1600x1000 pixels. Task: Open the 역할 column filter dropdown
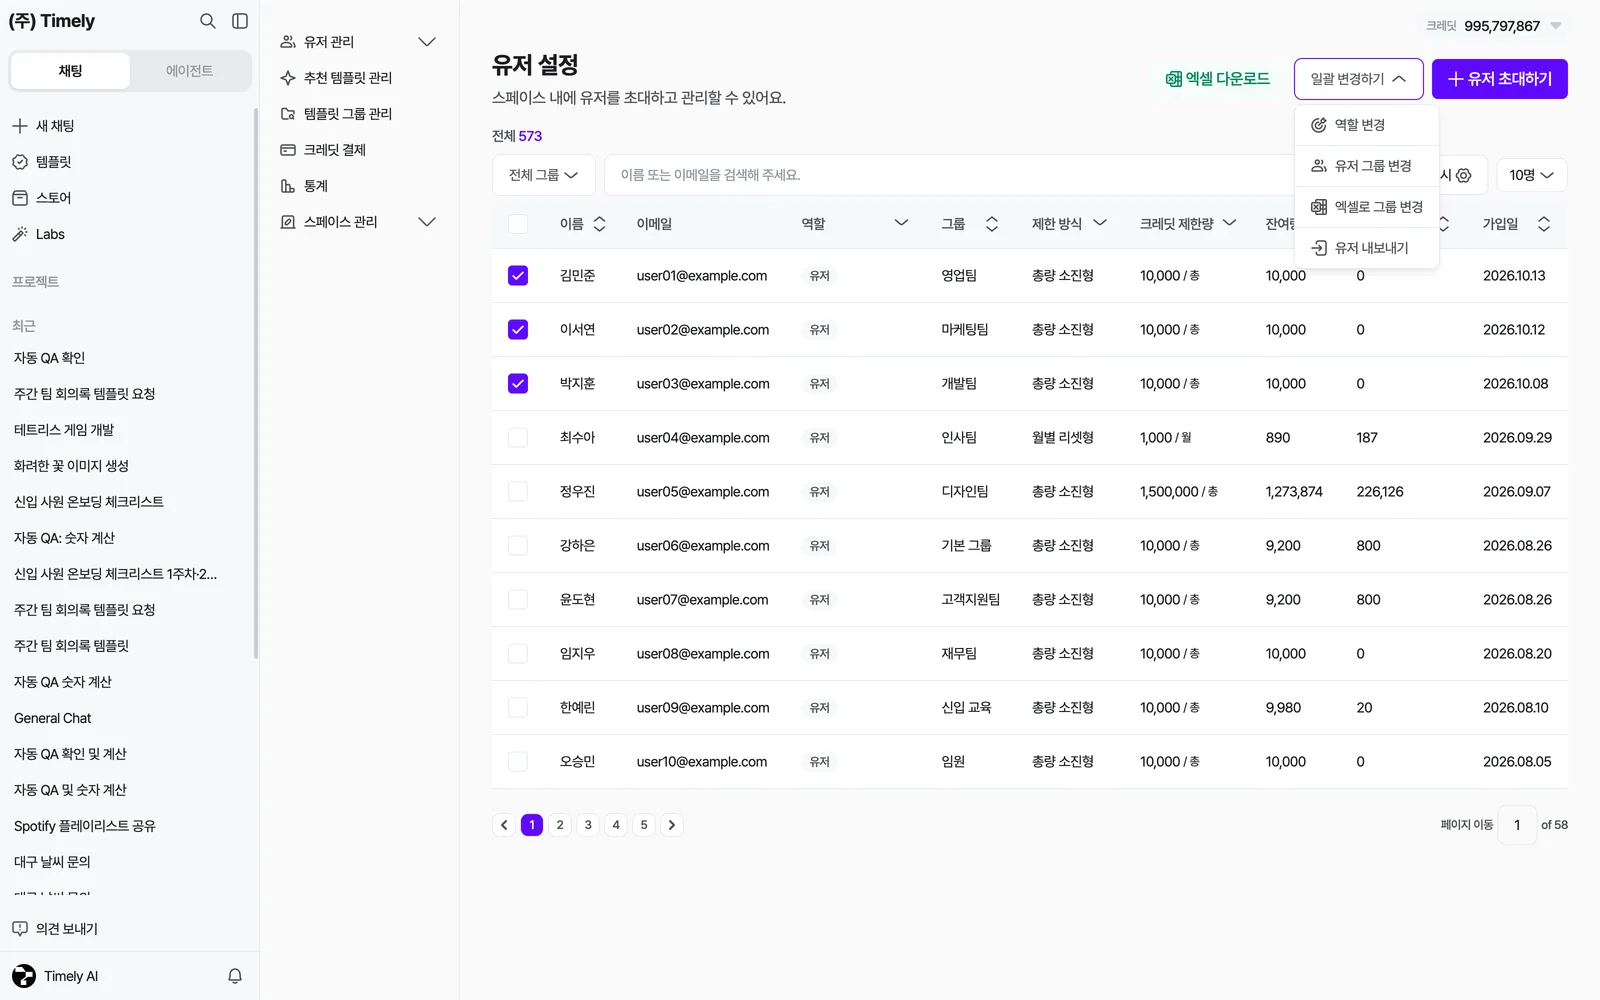(x=901, y=223)
